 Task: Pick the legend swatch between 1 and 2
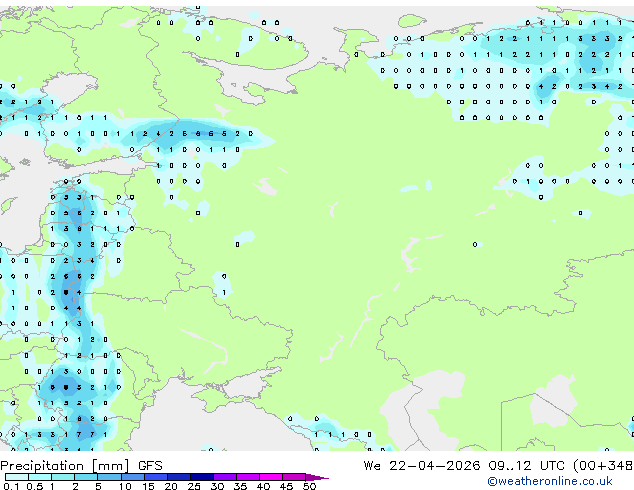pyautogui.click(x=63, y=477)
